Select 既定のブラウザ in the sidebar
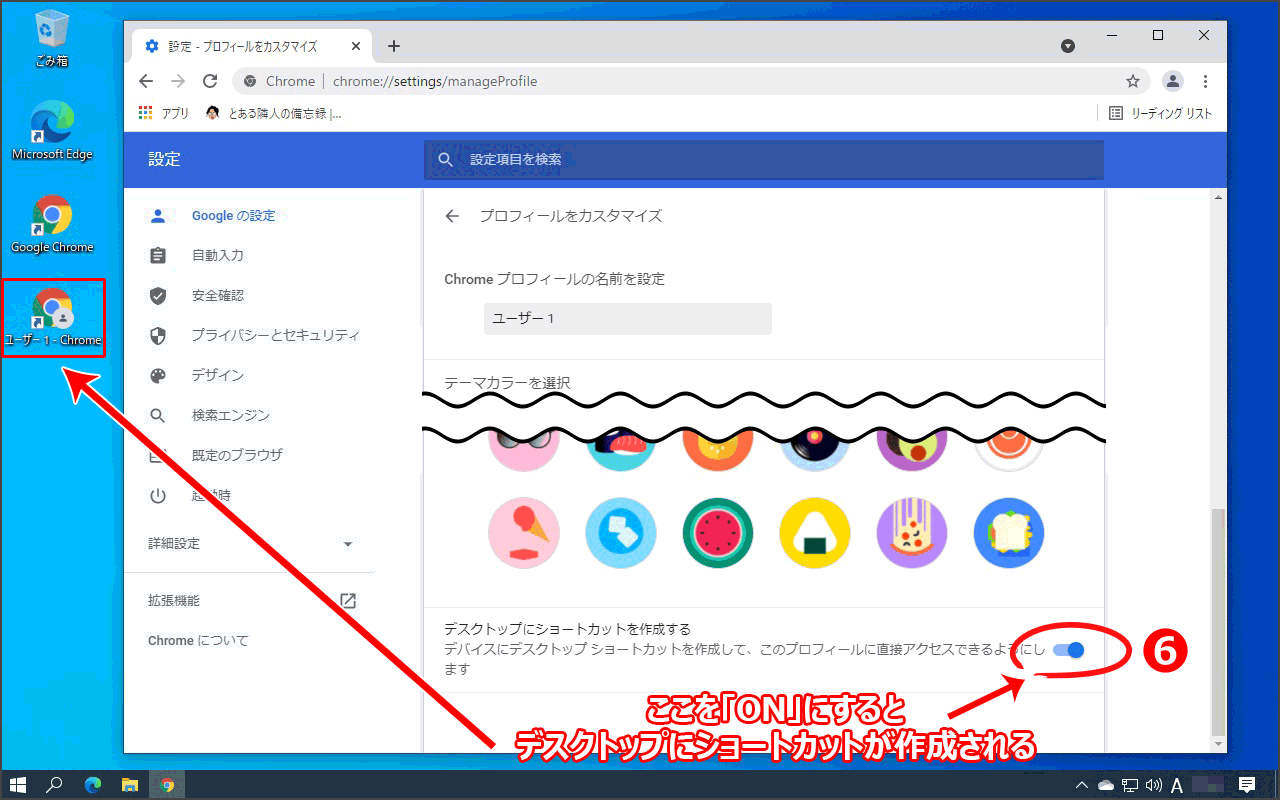This screenshot has height=800, width=1280. tap(237, 455)
